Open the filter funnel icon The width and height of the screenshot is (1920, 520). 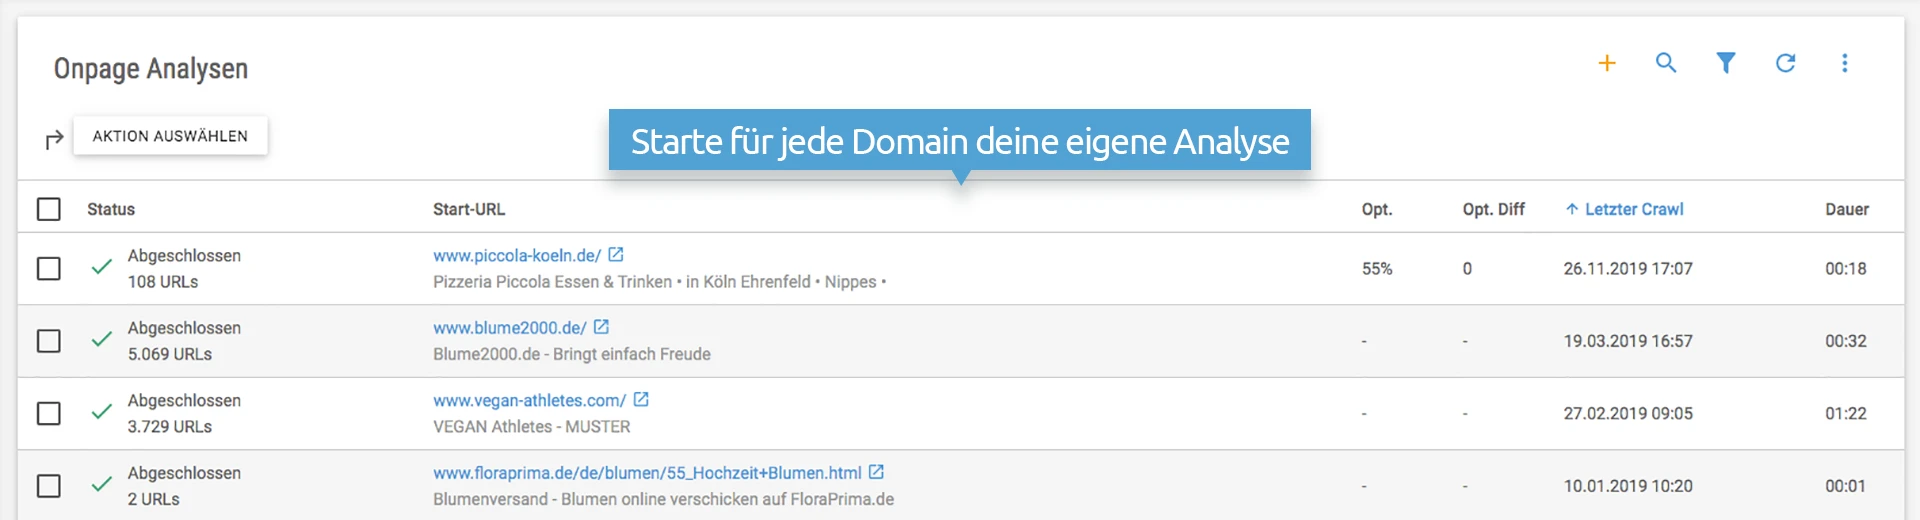point(1726,63)
